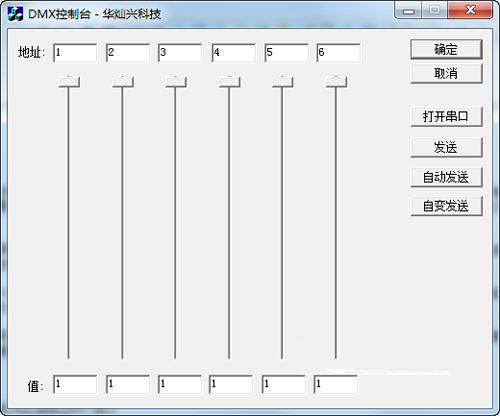This screenshot has height=416, width=500.
Task: Click the 自变发送 button
Action: click(x=446, y=206)
